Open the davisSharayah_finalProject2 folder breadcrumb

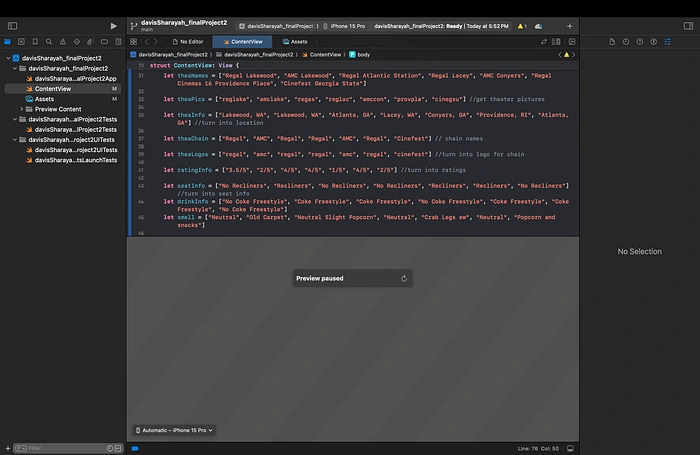pos(254,54)
